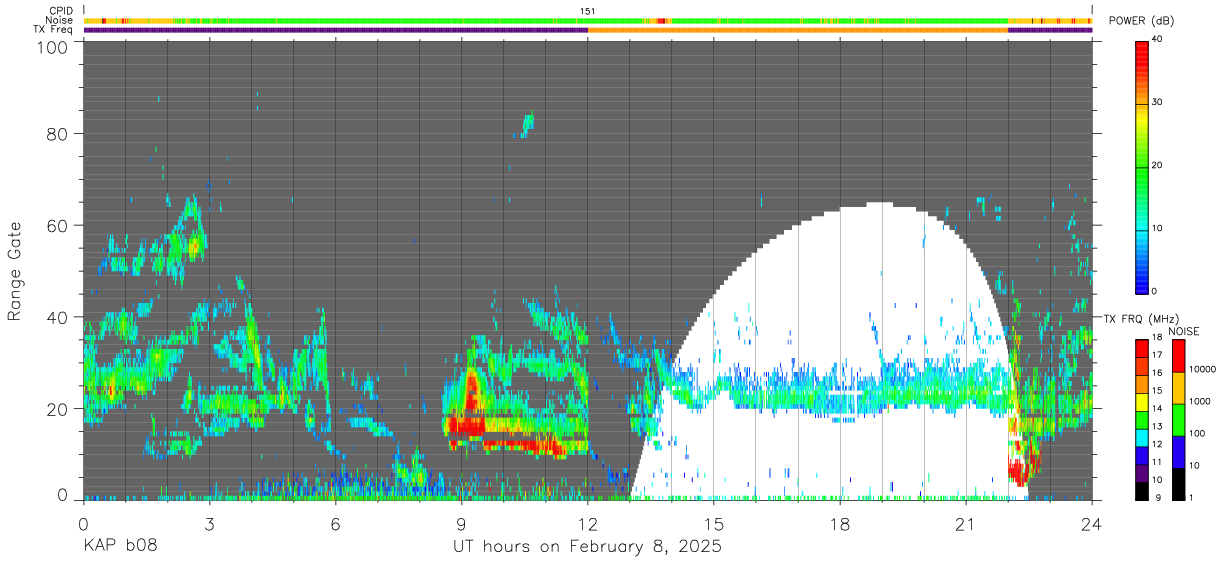This screenshot has height=567, width=1228.
Task: Click the noise legend value 10000
Action: [x=1201, y=369]
